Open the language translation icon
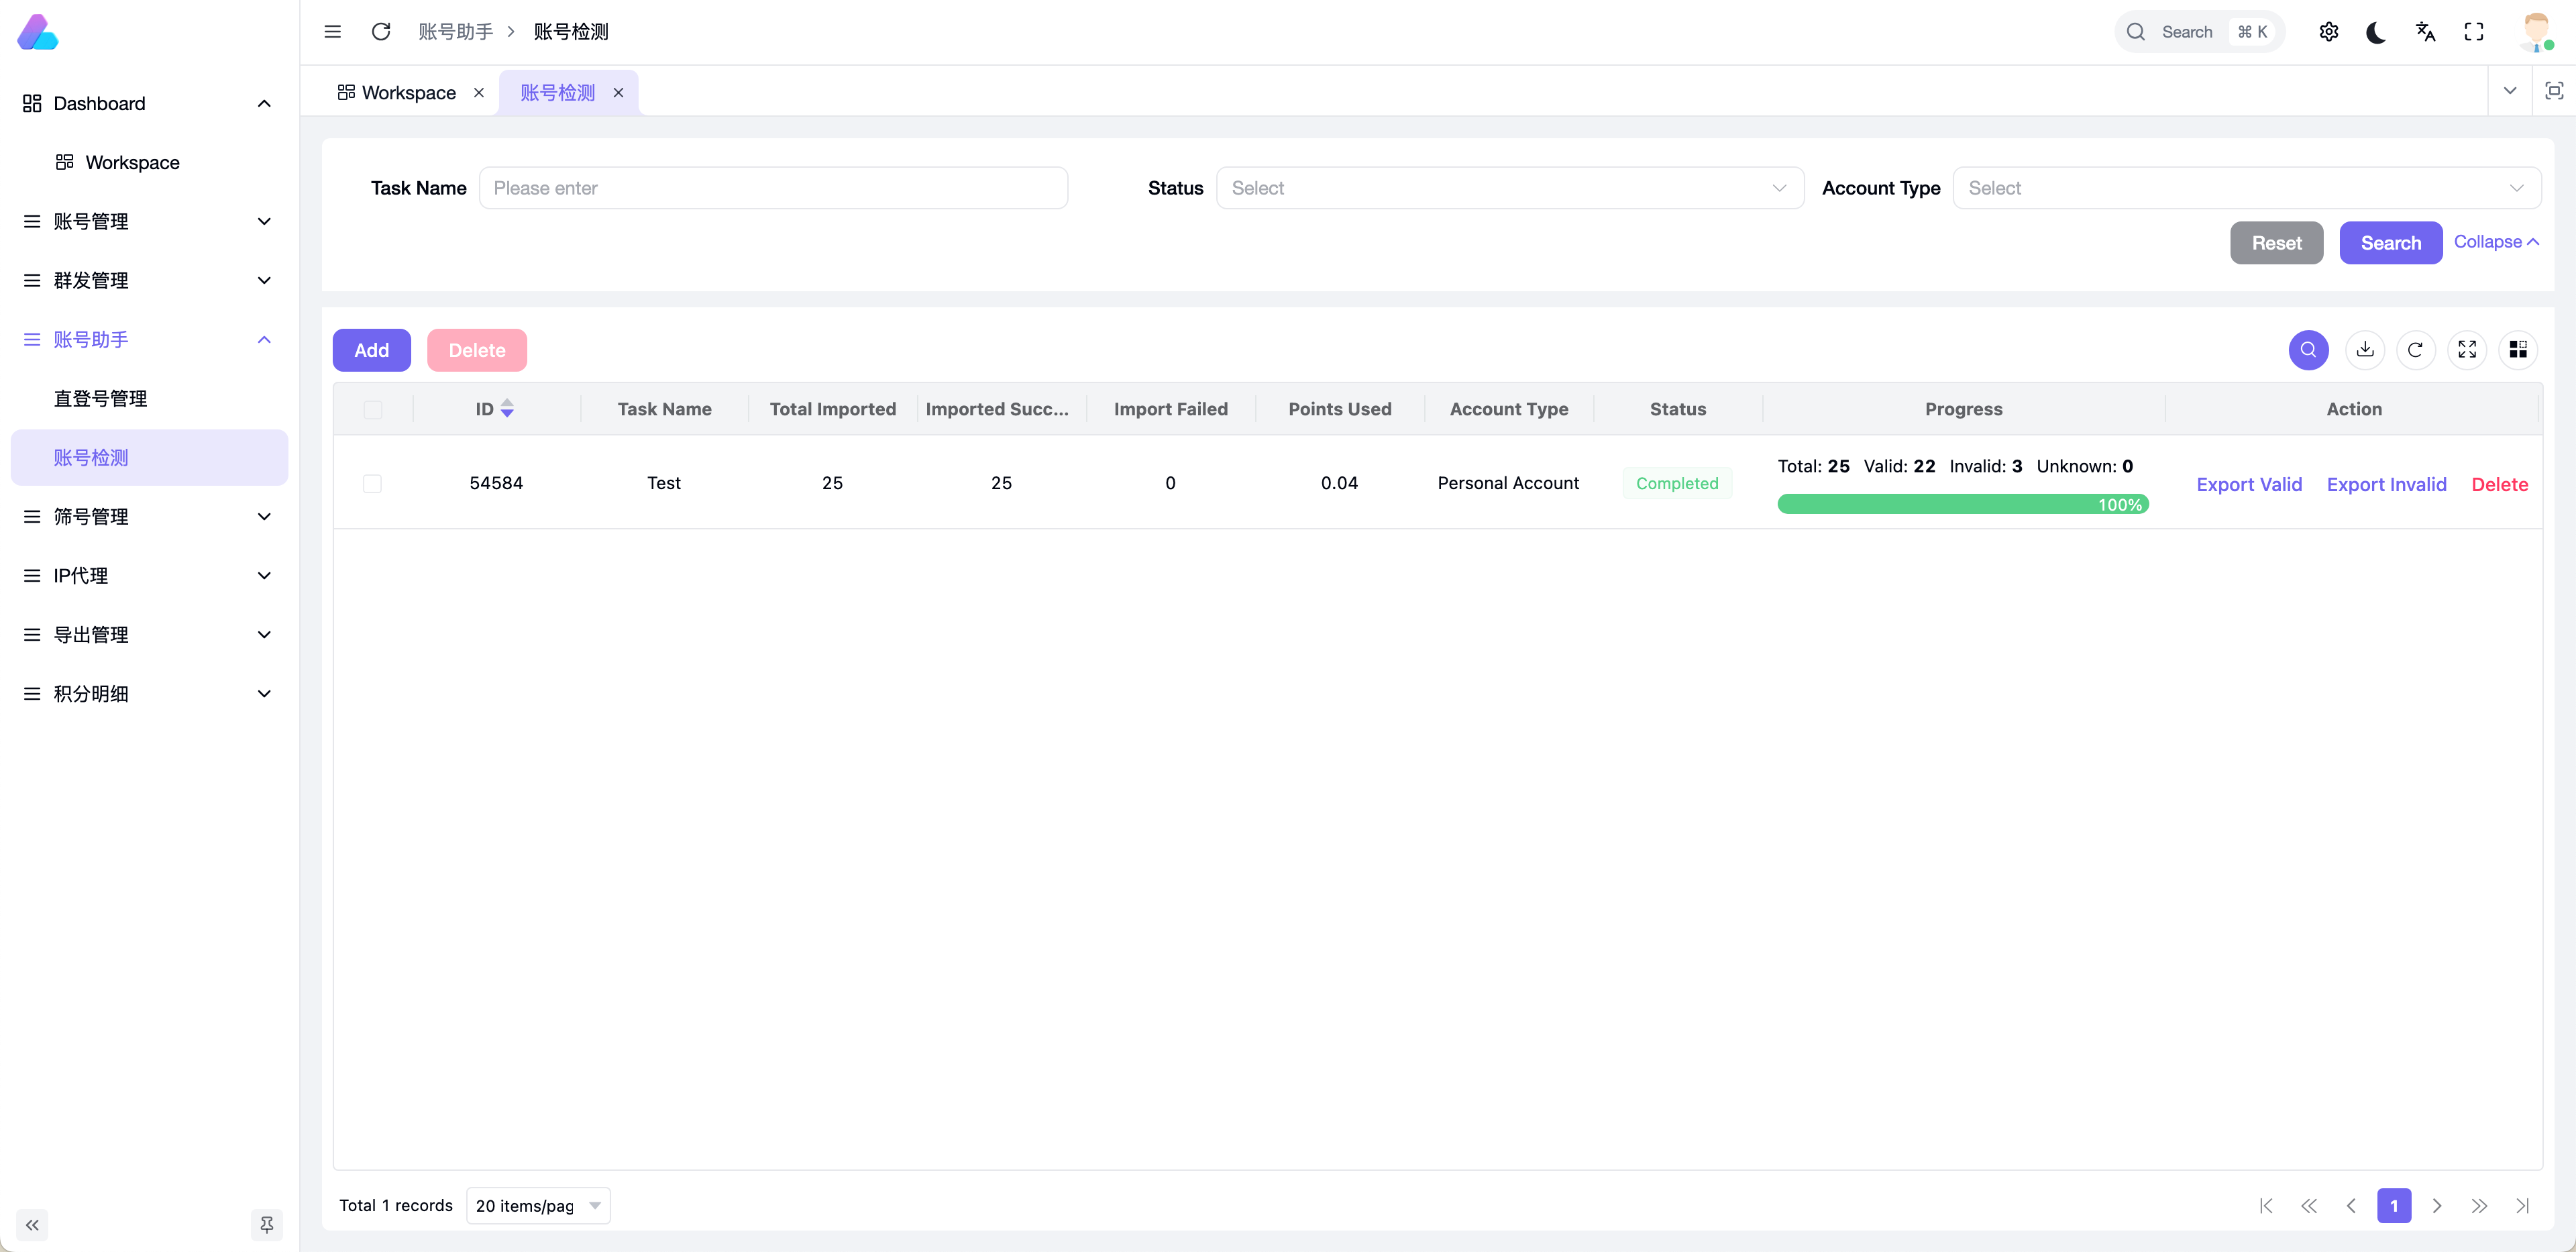This screenshot has height=1252, width=2576. (2425, 32)
